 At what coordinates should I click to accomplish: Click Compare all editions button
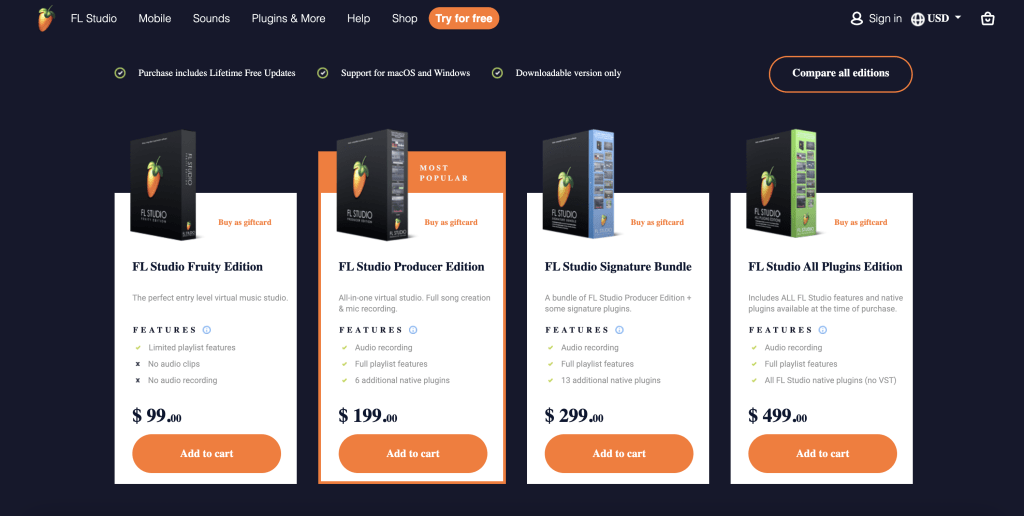pyautogui.click(x=840, y=74)
